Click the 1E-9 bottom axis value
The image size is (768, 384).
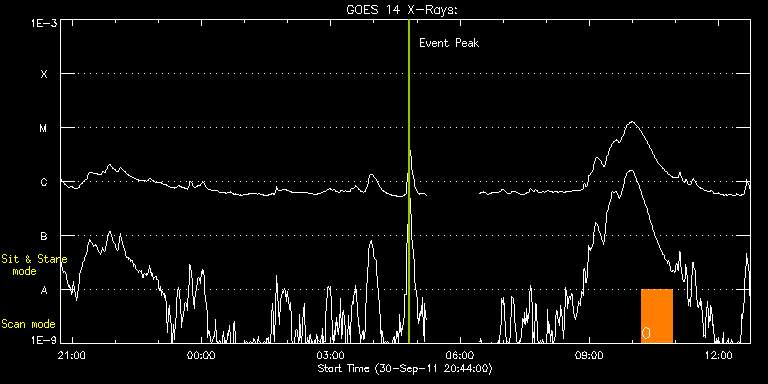pyautogui.click(x=41, y=339)
